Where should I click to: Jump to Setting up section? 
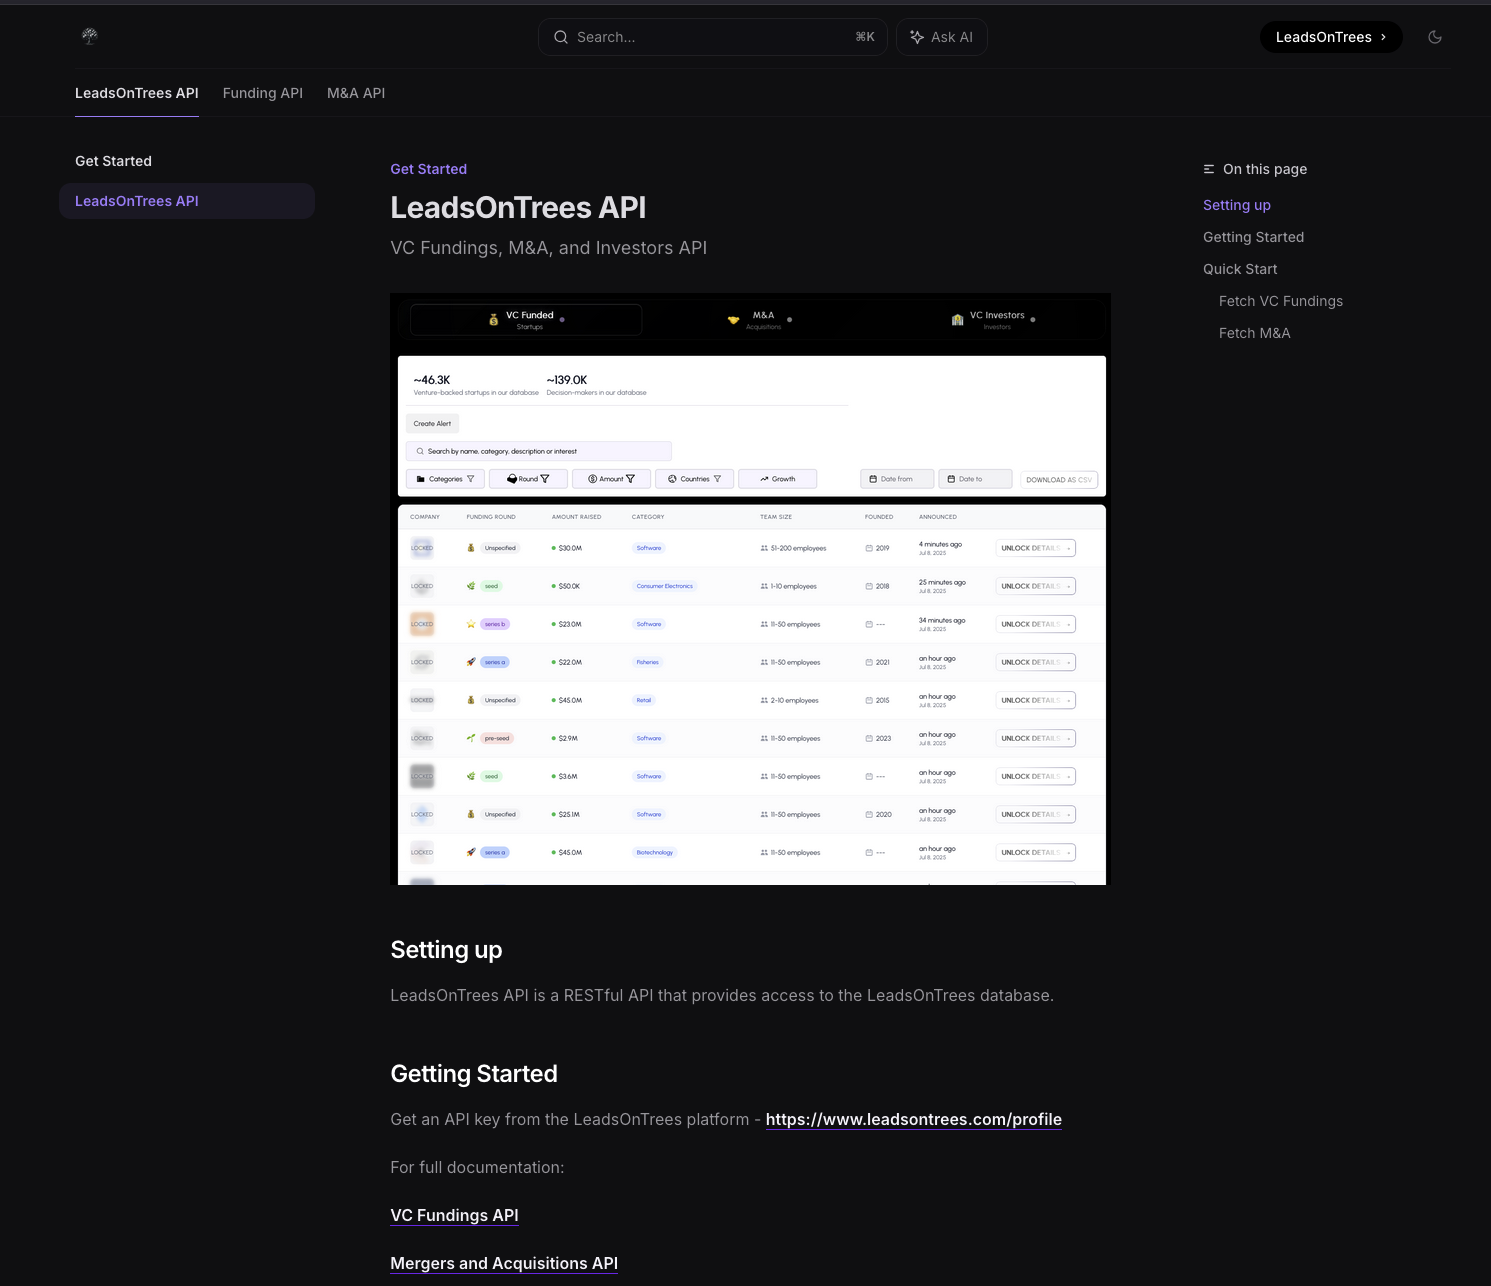point(1237,205)
